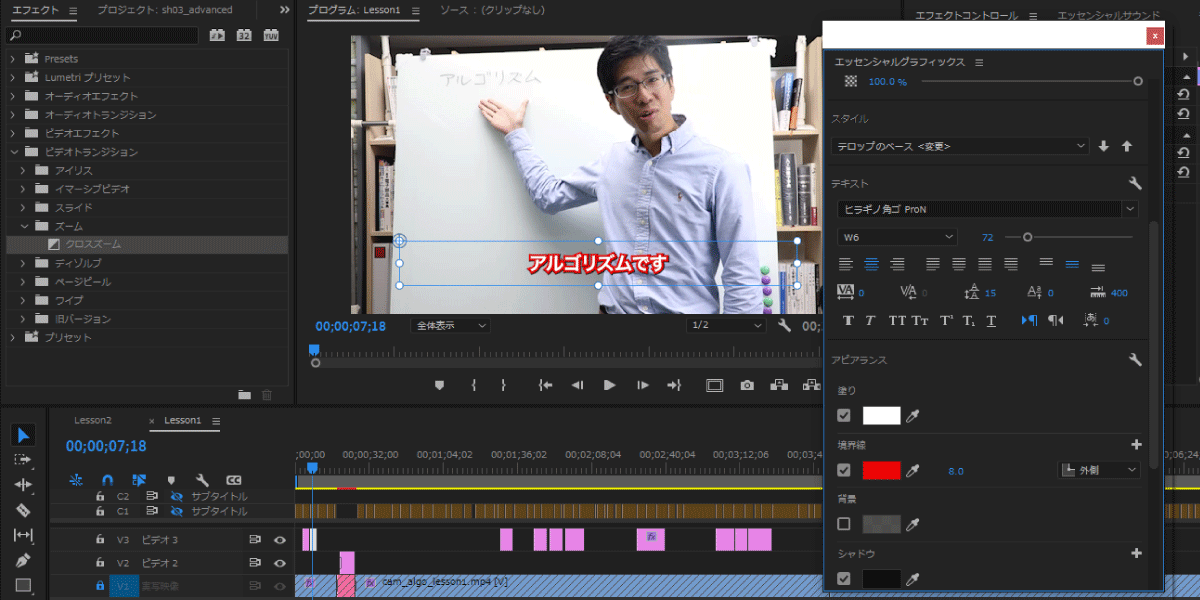Toggle fill checkbox in appearance

click(x=844, y=416)
